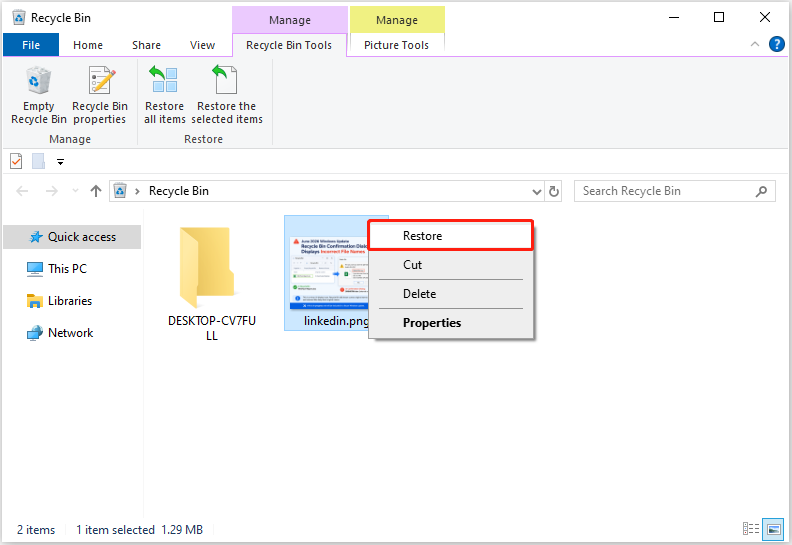Click the '2 items' status text
792x545 pixels.
click(36, 530)
